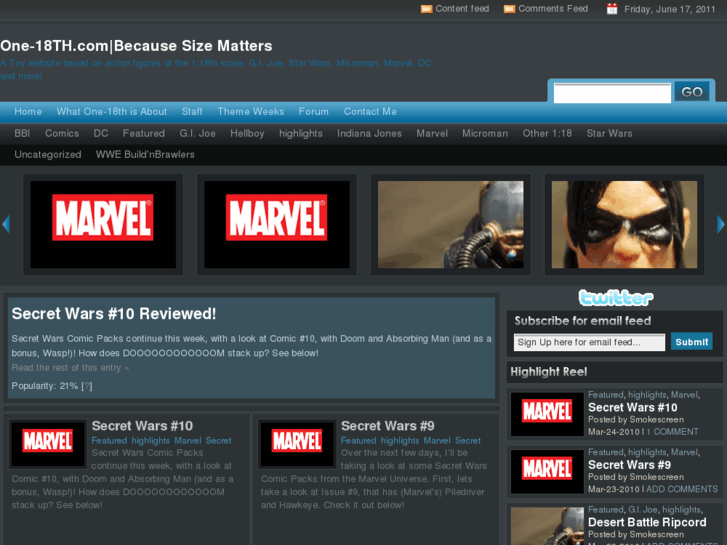
Task: Open the Contact Me page
Action: point(370,112)
